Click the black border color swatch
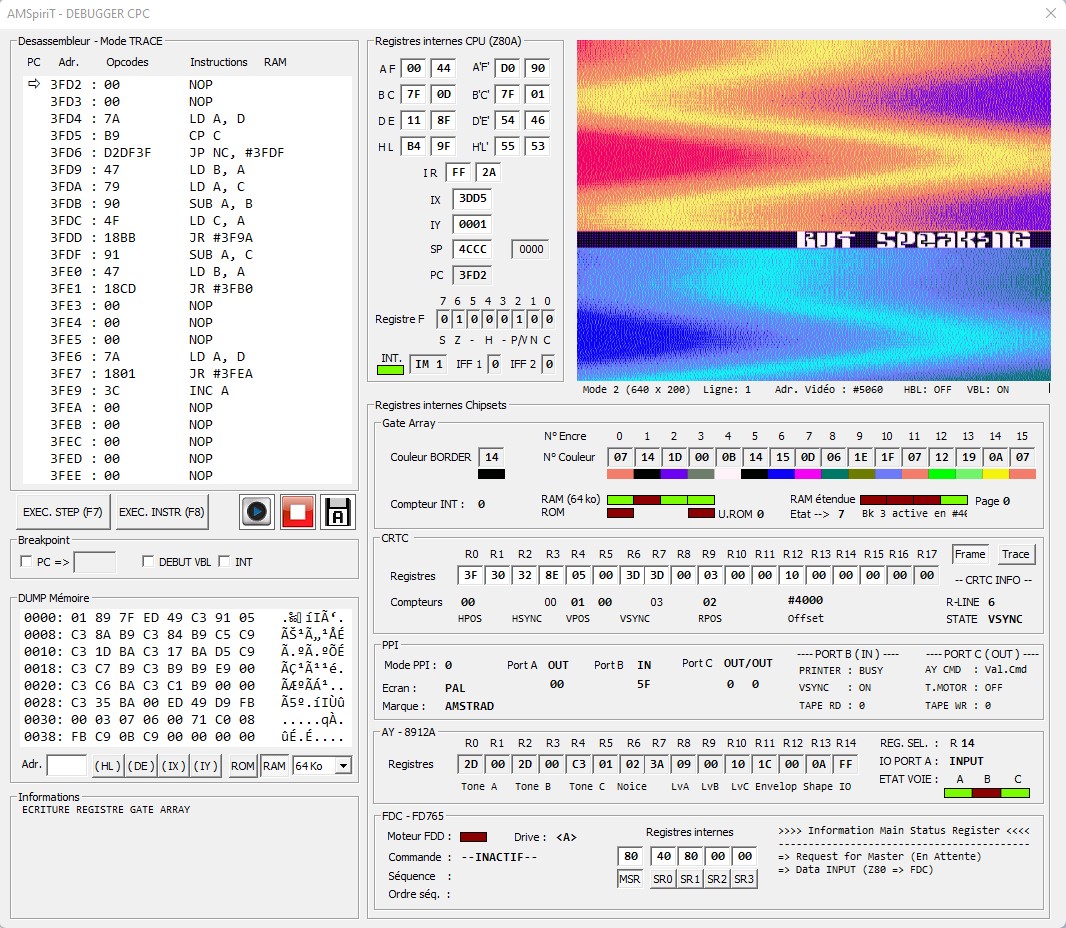Screen dimensions: 1066x928 (x=491, y=474)
